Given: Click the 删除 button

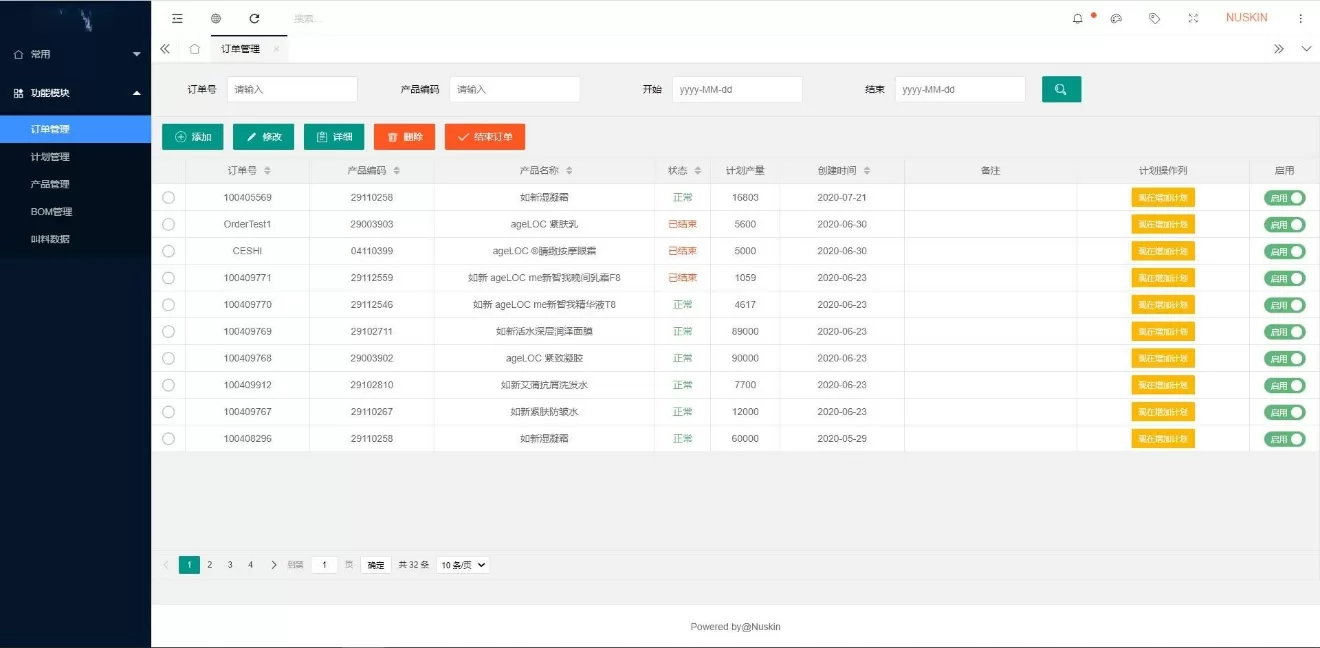Looking at the screenshot, I should tap(404, 137).
